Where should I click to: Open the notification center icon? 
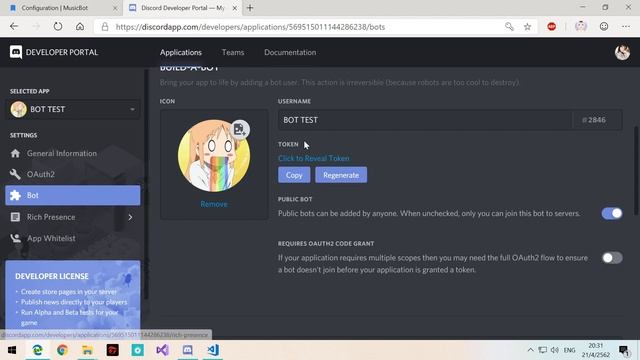(x=624, y=350)
